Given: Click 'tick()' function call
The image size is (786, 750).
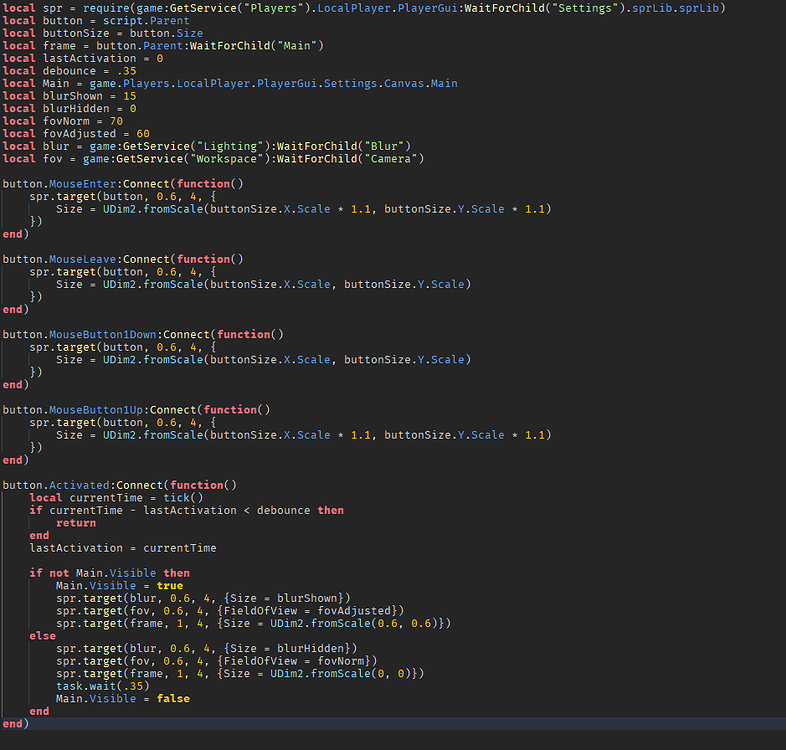Looking at the screenshot, I should tap(183, 497).
